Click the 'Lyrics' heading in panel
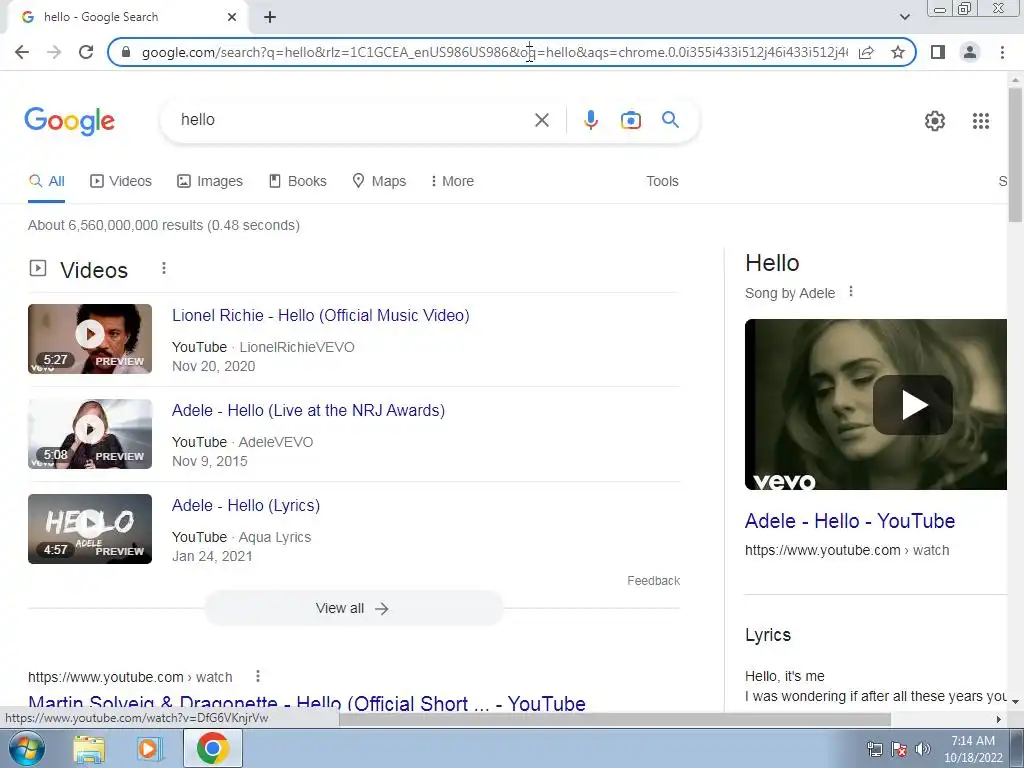This screenshot has width=1024, height=768. pos(768,635)
